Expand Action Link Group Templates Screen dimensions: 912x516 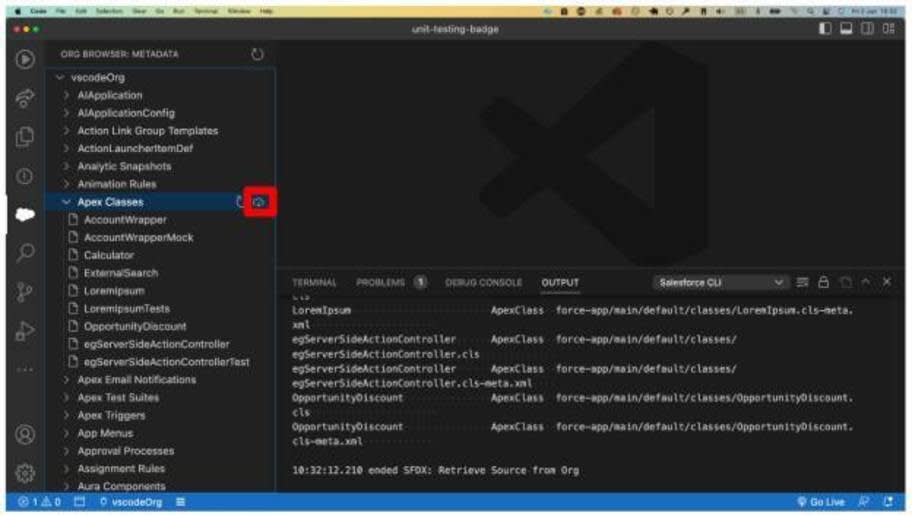click(x=66, y=131)
